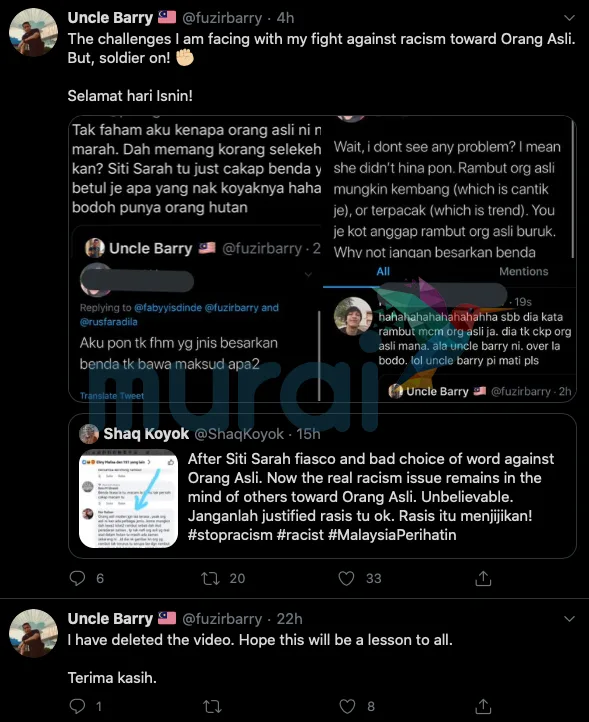Open Shaq Koyok's profile name

[146, 433]
